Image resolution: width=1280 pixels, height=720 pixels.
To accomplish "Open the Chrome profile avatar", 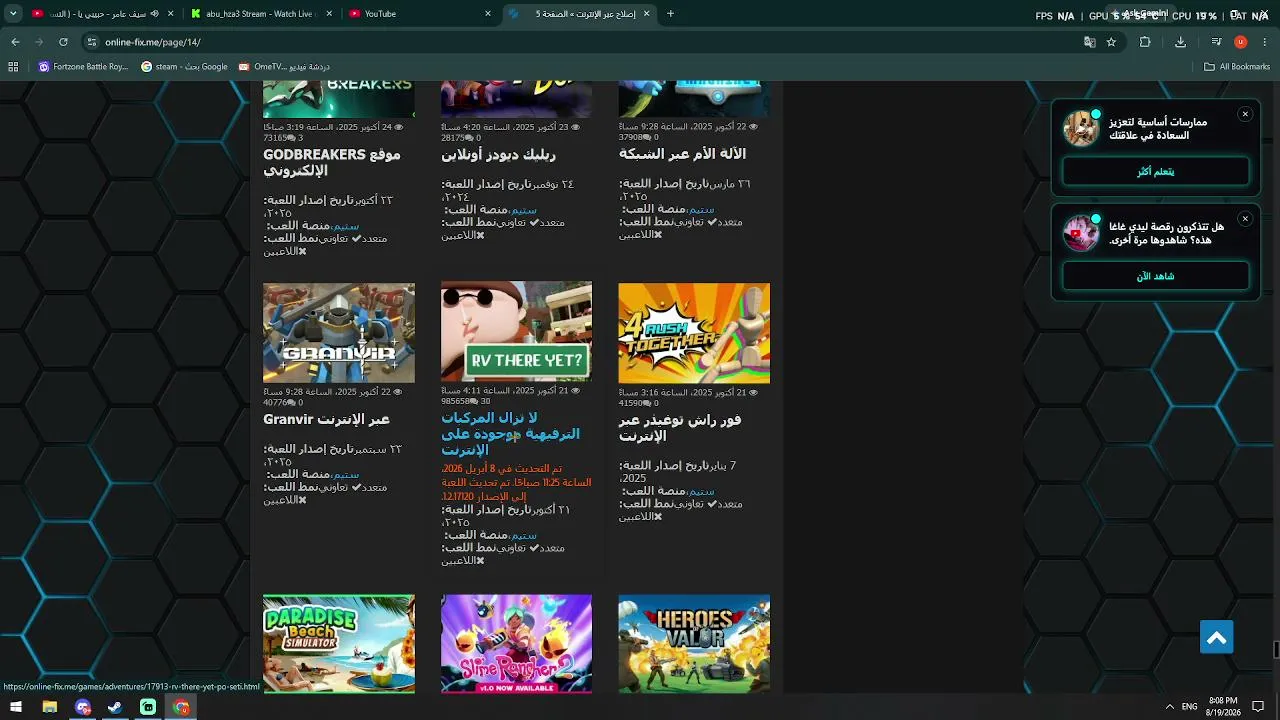I will coord(1240,42).
